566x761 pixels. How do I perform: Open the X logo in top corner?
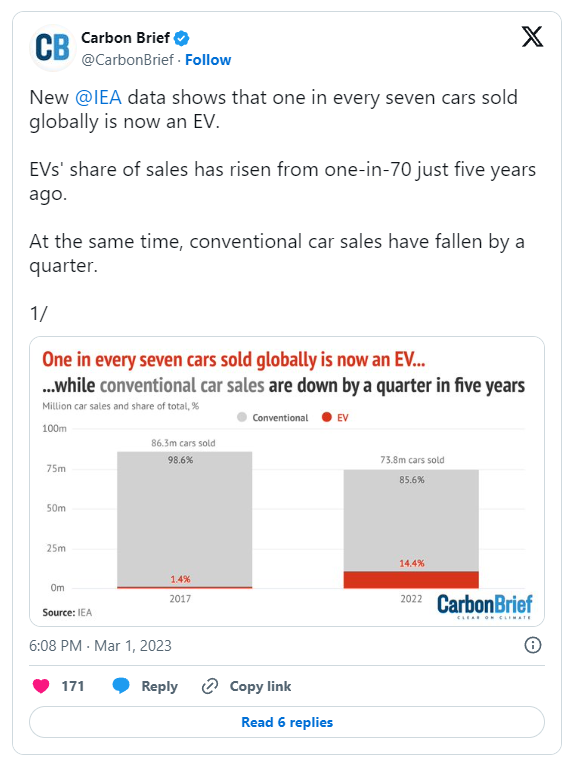coord(532,37)
